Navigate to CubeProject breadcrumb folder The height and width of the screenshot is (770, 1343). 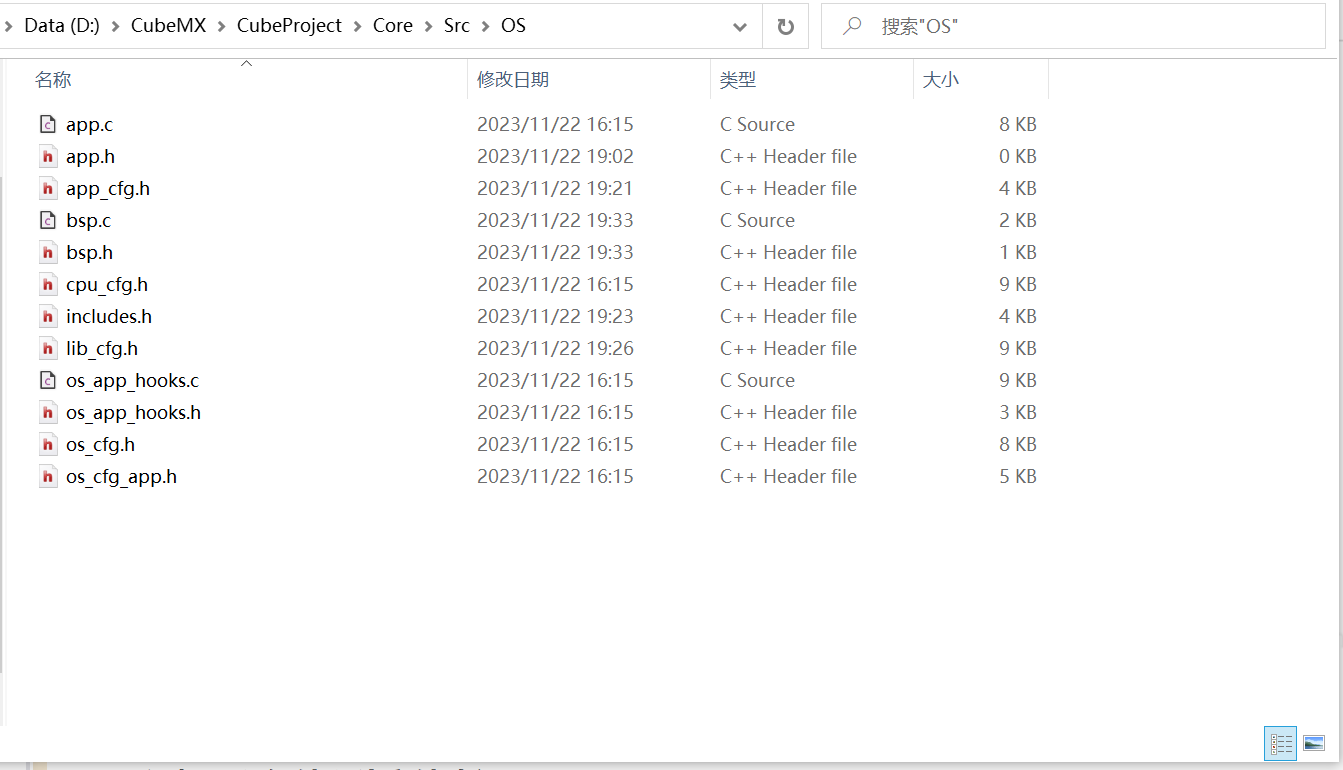tap(289, 26)
